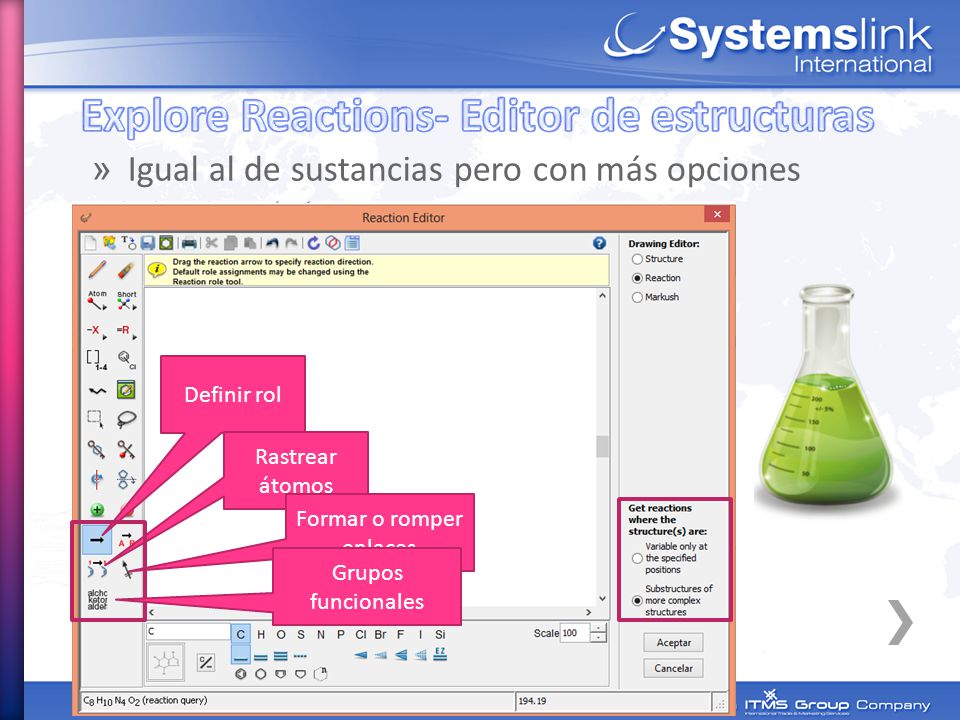This screenshot has width=960, height=720.
Task: Click the caffeine structure thumbnail preview
Action: tap(166, 662)
